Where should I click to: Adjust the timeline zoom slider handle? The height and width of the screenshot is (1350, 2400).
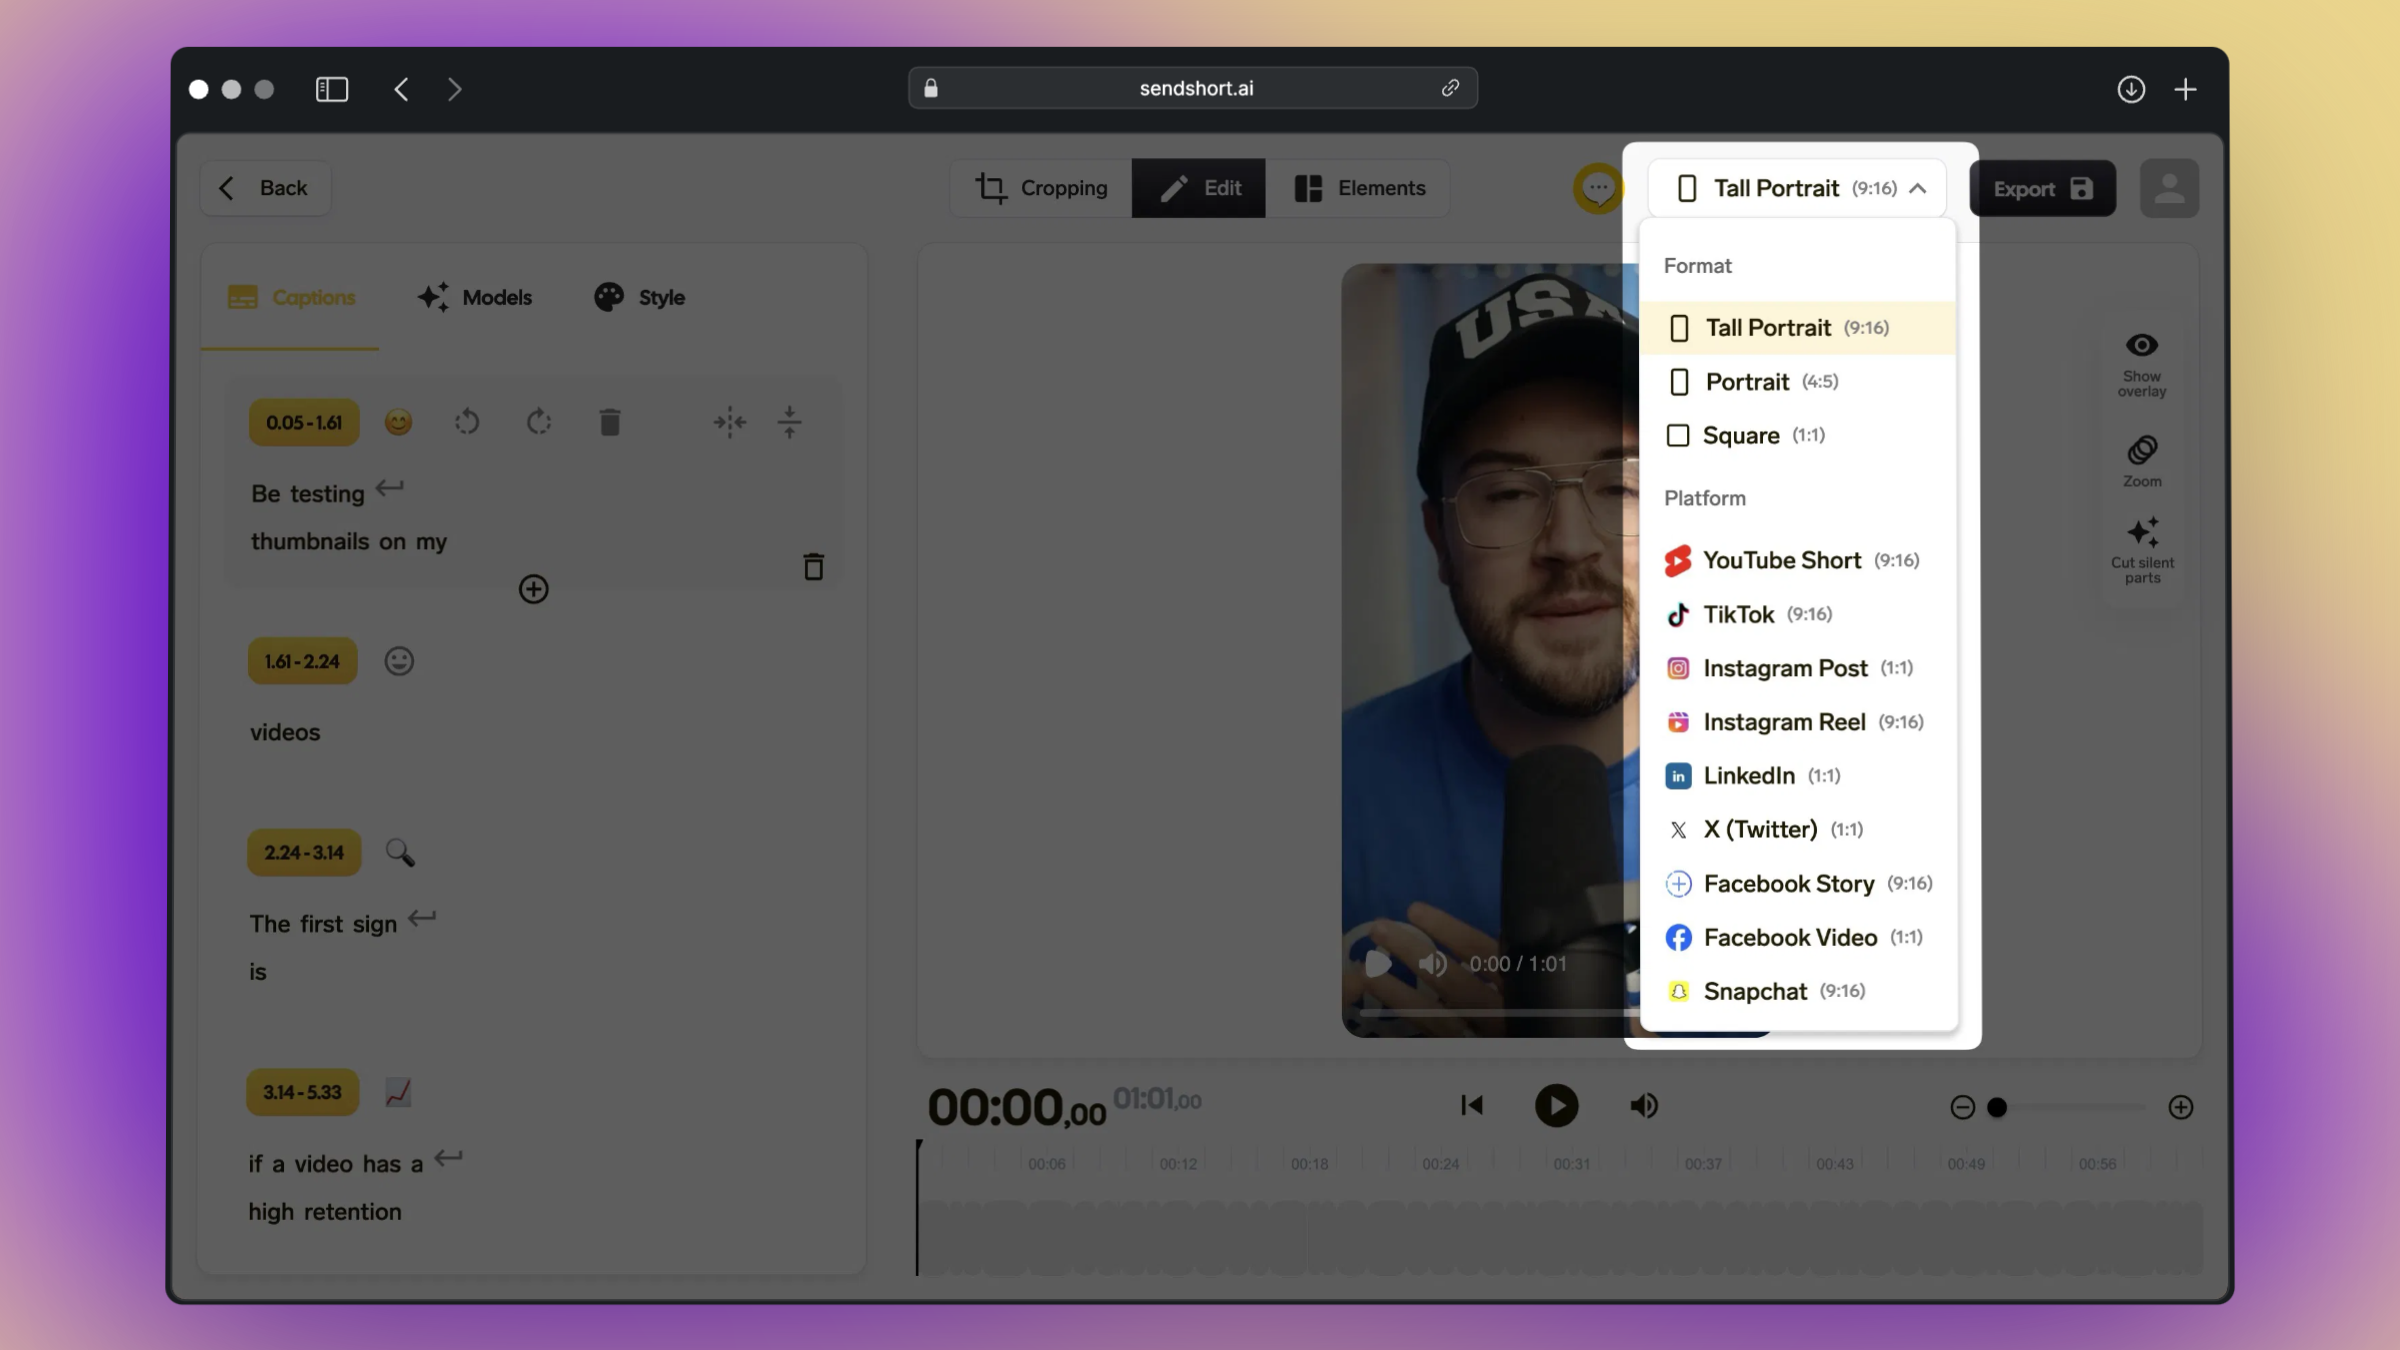click(x=1997, y=1107)
